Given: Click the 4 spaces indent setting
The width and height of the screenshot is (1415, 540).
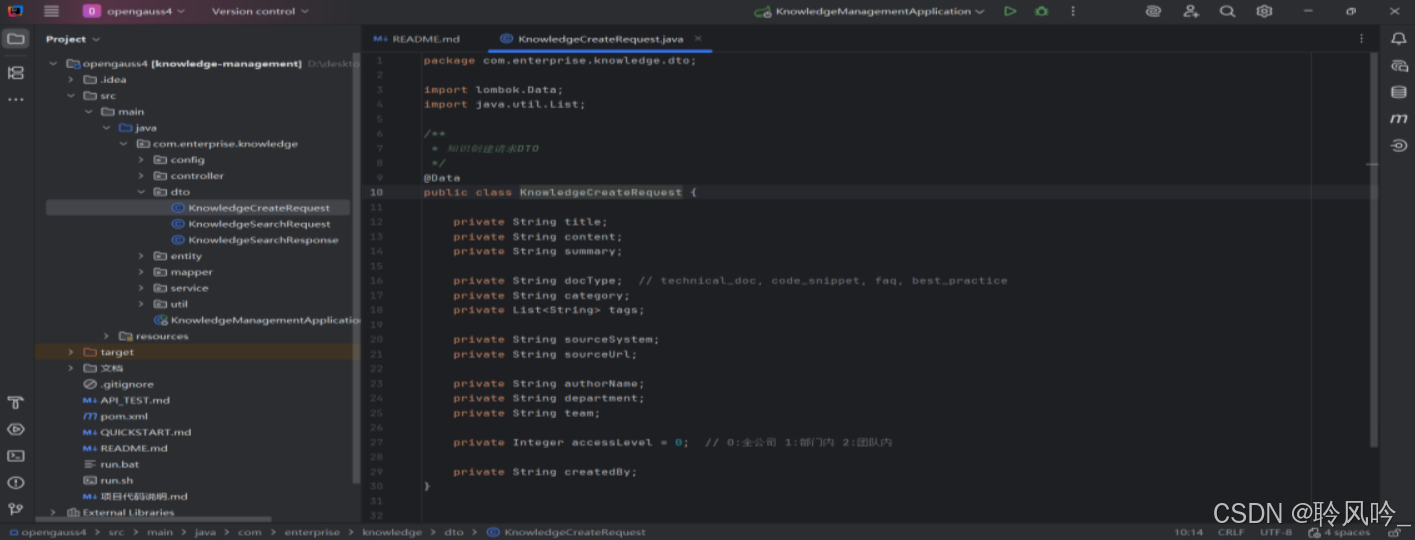Looking at the screenshot, I should tap(1347, 532).
